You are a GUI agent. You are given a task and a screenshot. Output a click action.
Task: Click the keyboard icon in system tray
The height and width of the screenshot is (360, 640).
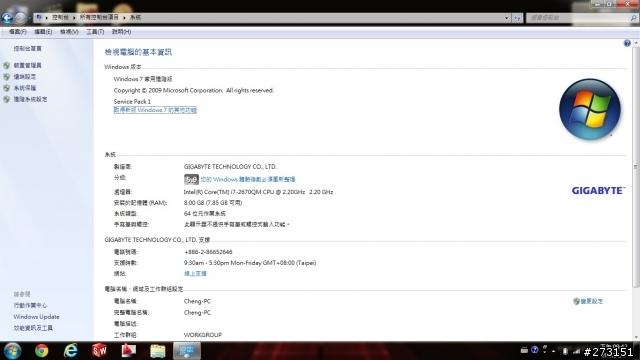pyautogui.click(x=524, y=350)
